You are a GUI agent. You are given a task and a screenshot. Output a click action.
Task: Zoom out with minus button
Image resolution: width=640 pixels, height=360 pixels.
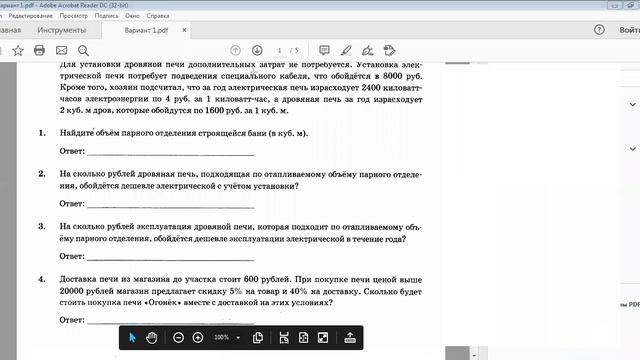pyautogui.click(x=178, y=338)
